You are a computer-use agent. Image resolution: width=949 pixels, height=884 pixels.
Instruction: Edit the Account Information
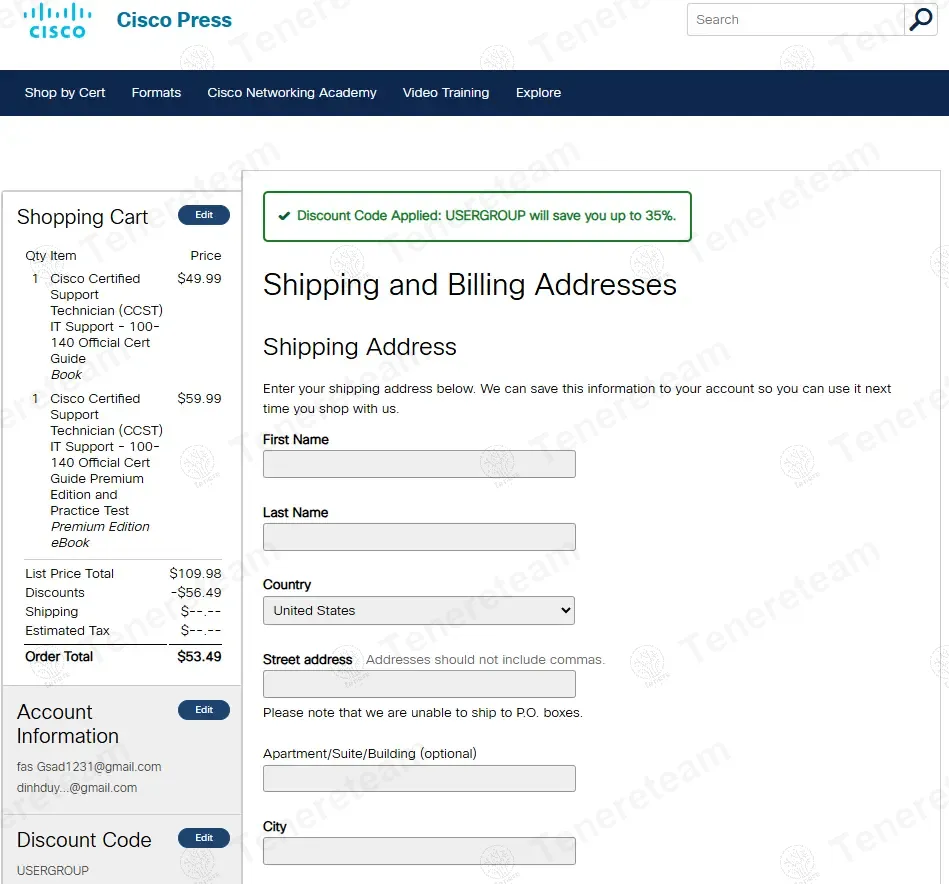(204, 710)
